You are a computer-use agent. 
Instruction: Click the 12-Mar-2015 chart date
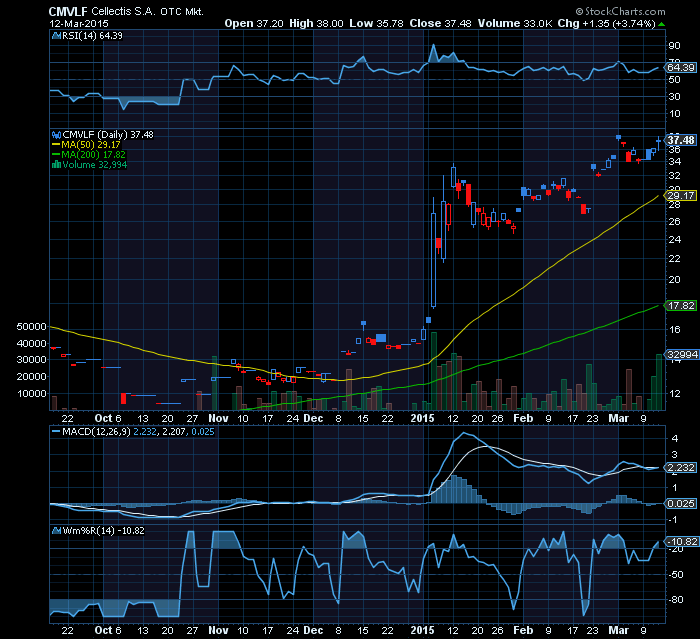pyautogui.click(x=79, y=24)
